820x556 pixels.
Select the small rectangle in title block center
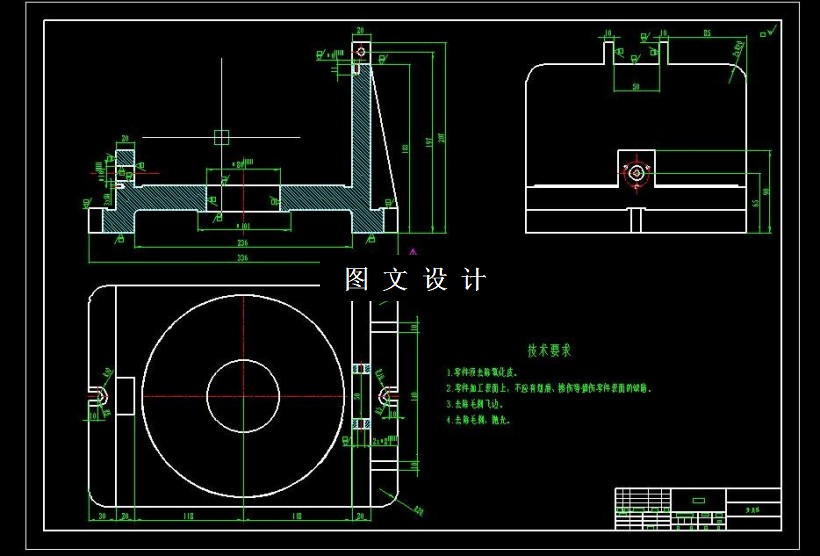(699, 501)
